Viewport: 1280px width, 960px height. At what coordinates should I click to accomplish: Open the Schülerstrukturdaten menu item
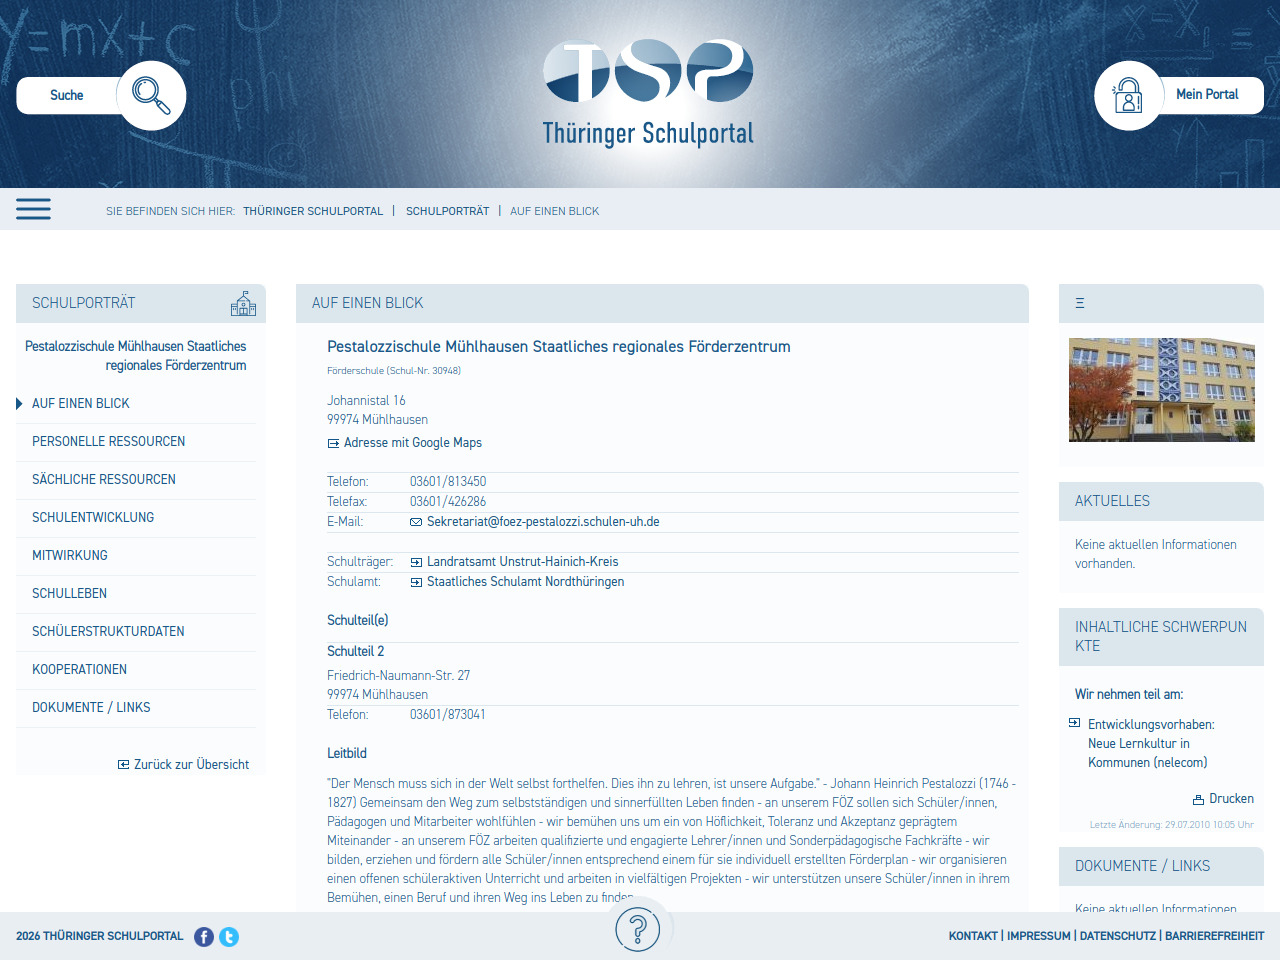tap(108, 631)
